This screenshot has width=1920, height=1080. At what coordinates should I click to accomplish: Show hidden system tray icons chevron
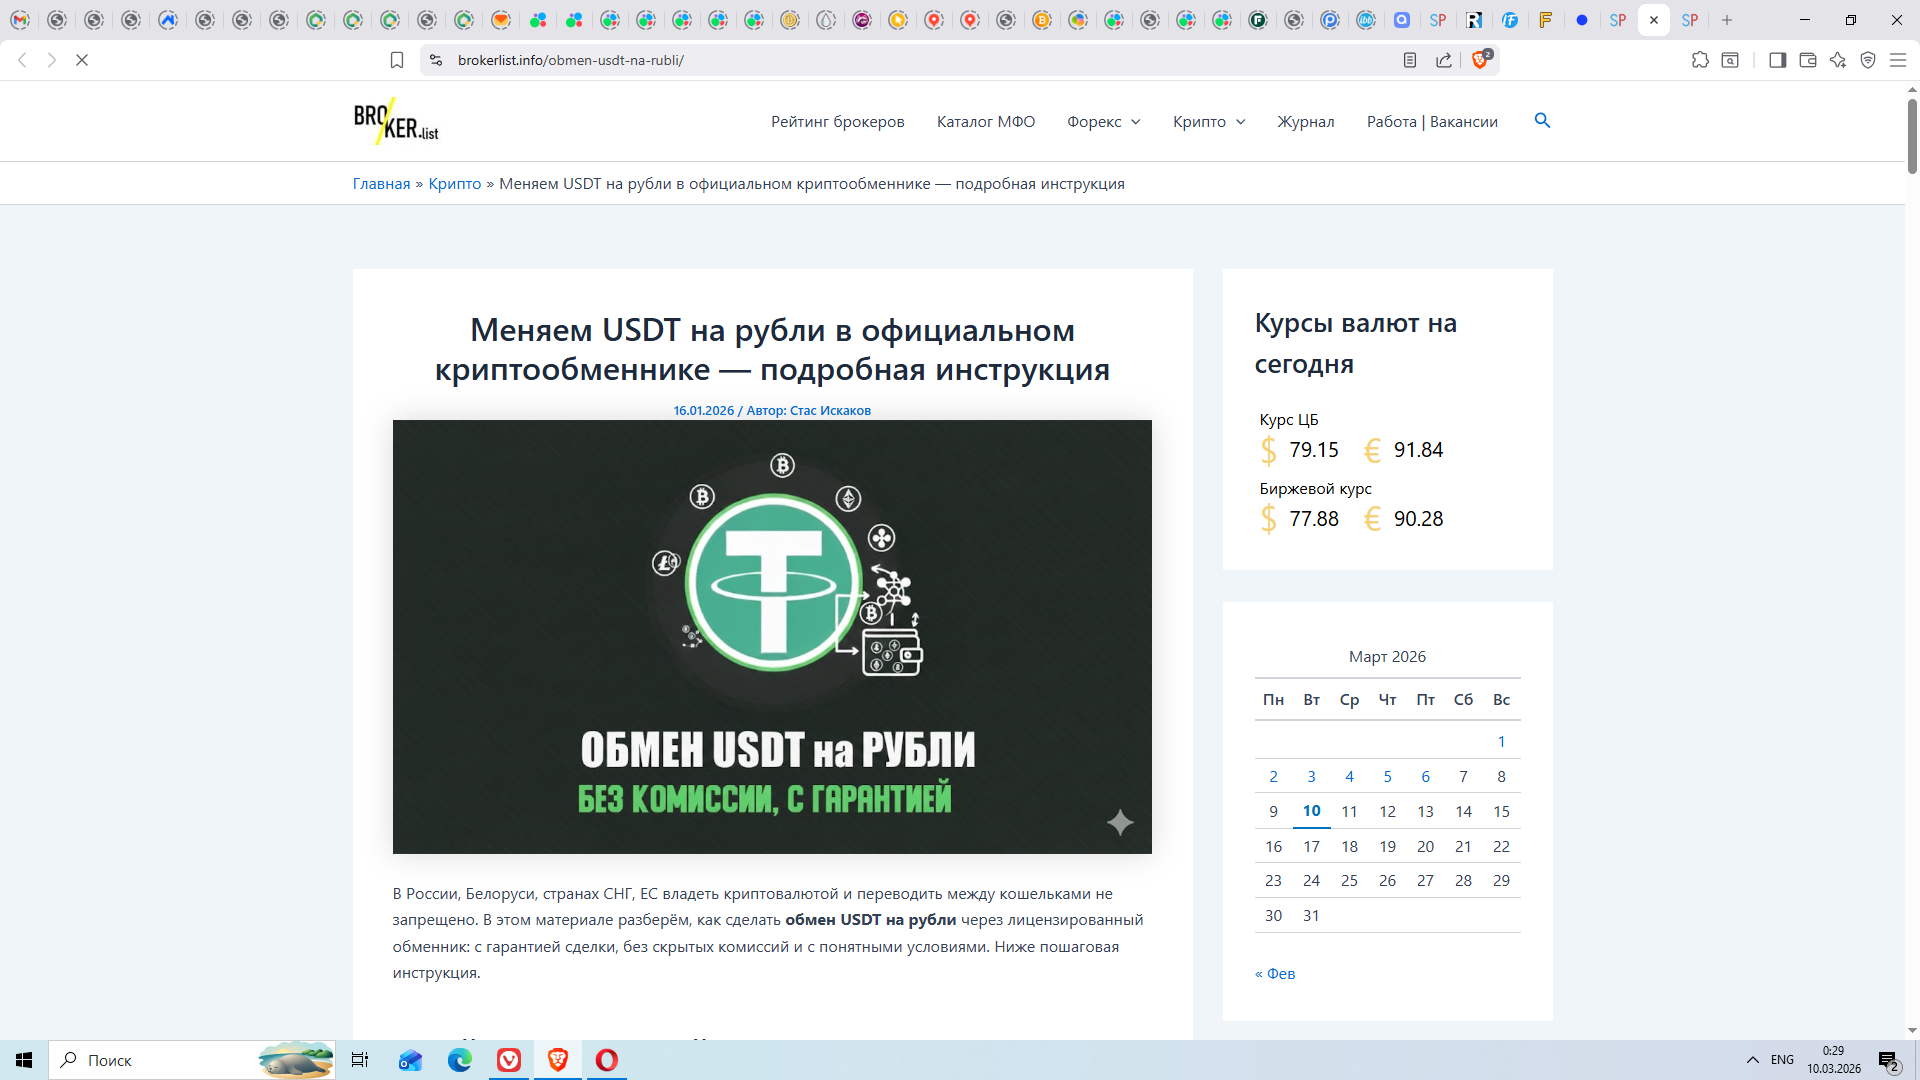[1753, 1059]
